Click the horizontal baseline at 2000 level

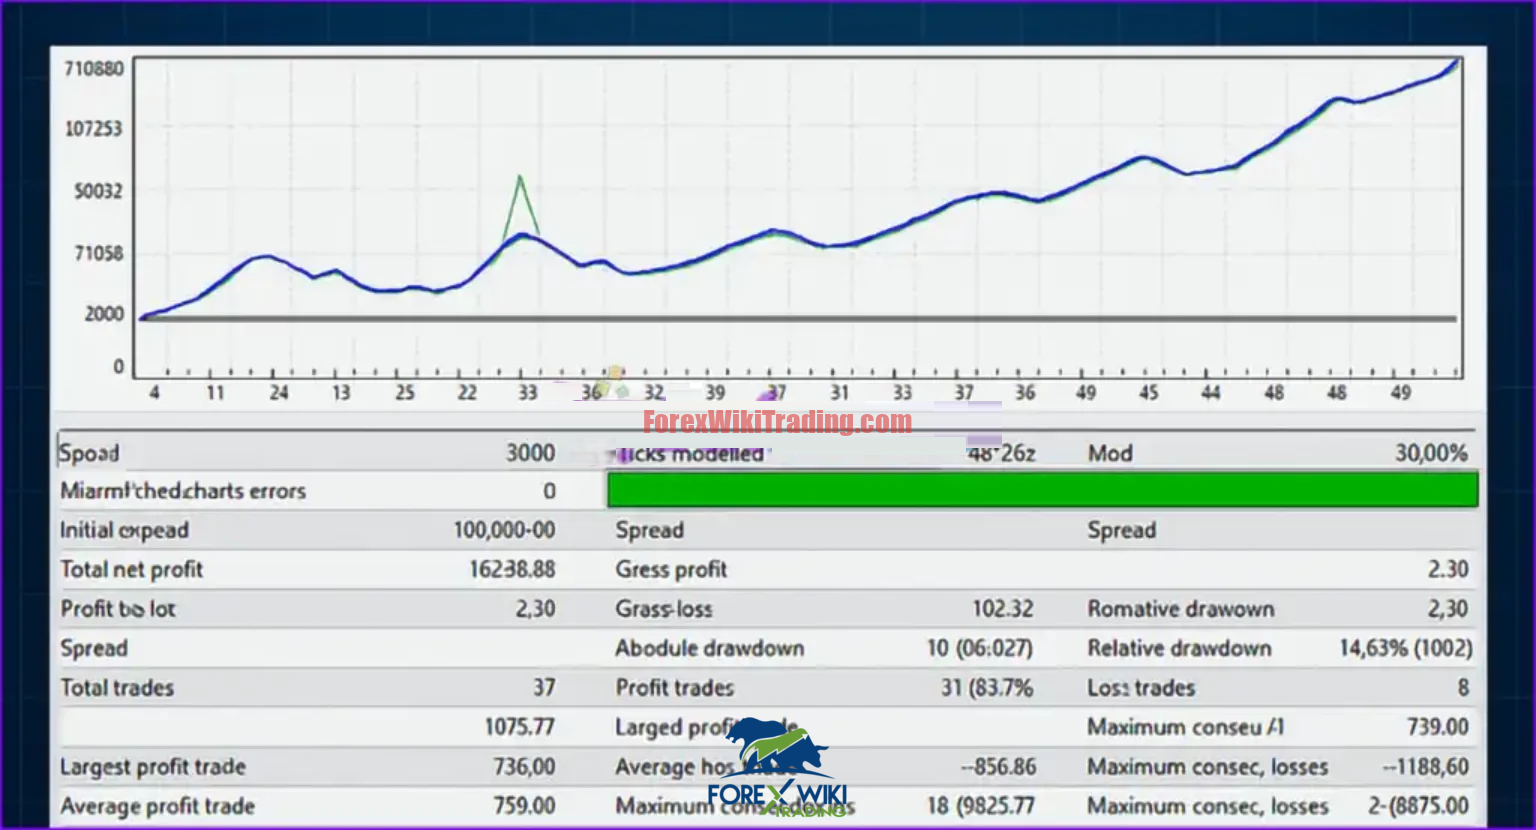pos(800,319)
